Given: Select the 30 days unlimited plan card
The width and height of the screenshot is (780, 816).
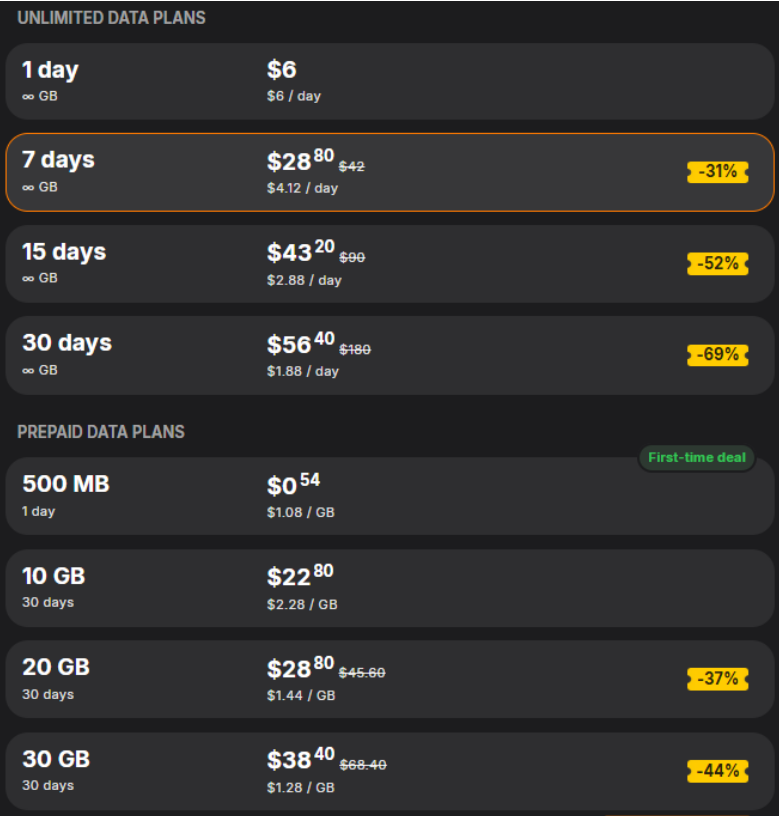Looking at the screenshot, I should (389, 355).
